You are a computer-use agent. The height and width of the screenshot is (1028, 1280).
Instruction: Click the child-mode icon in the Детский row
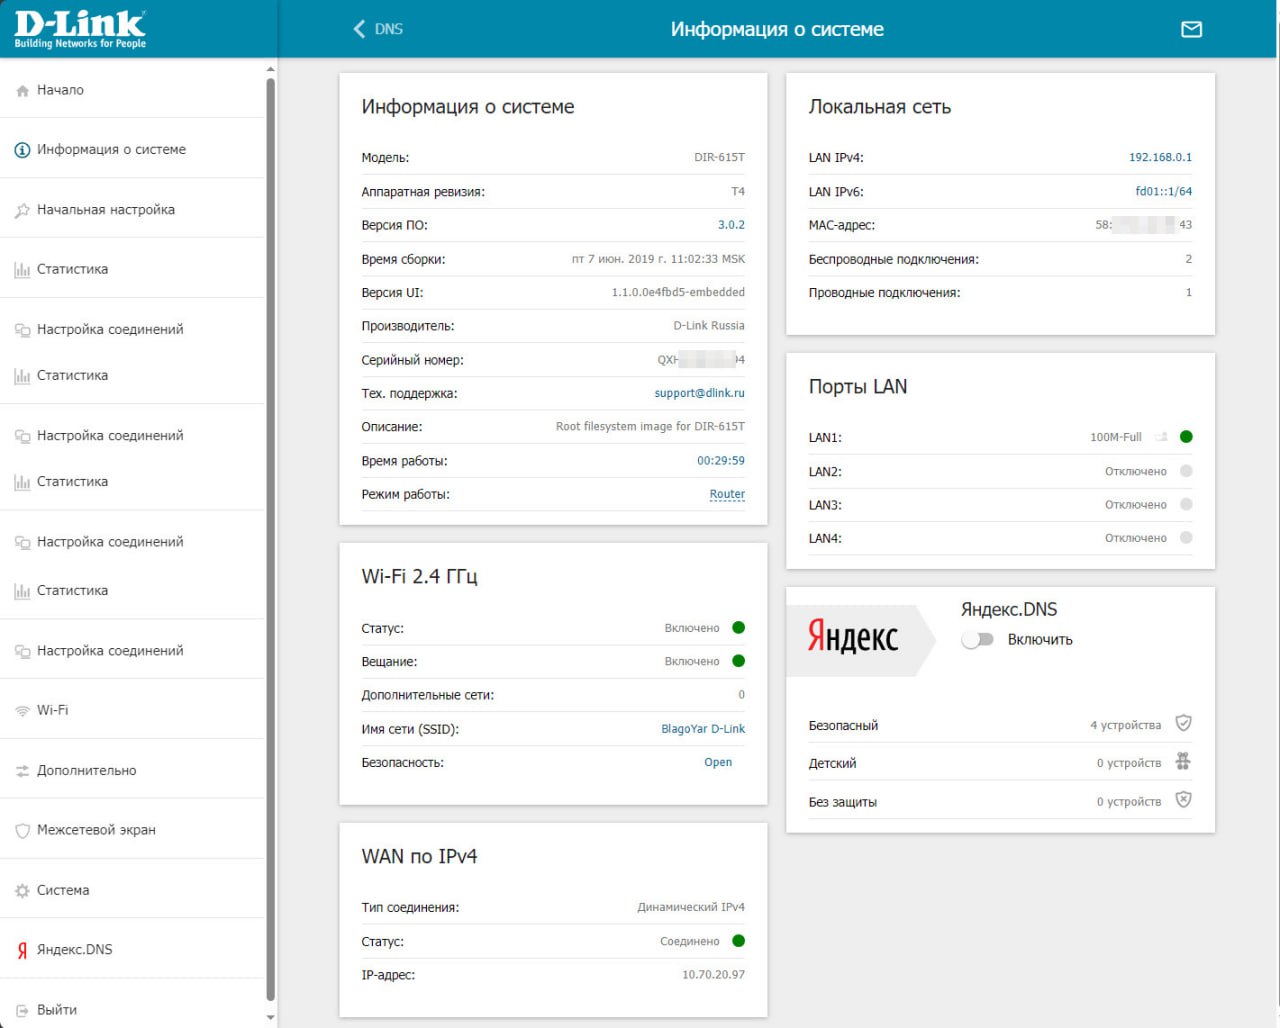(1183, 762)
